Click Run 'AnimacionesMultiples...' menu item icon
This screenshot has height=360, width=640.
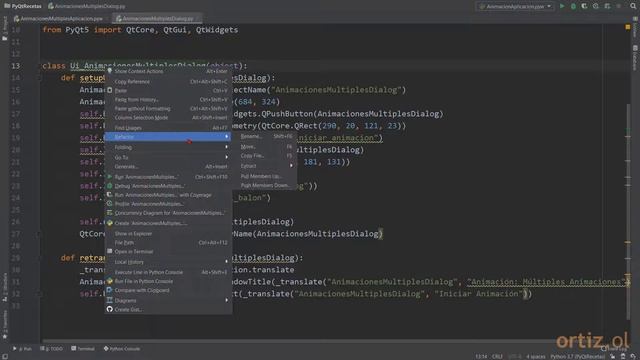click(109, 177)
